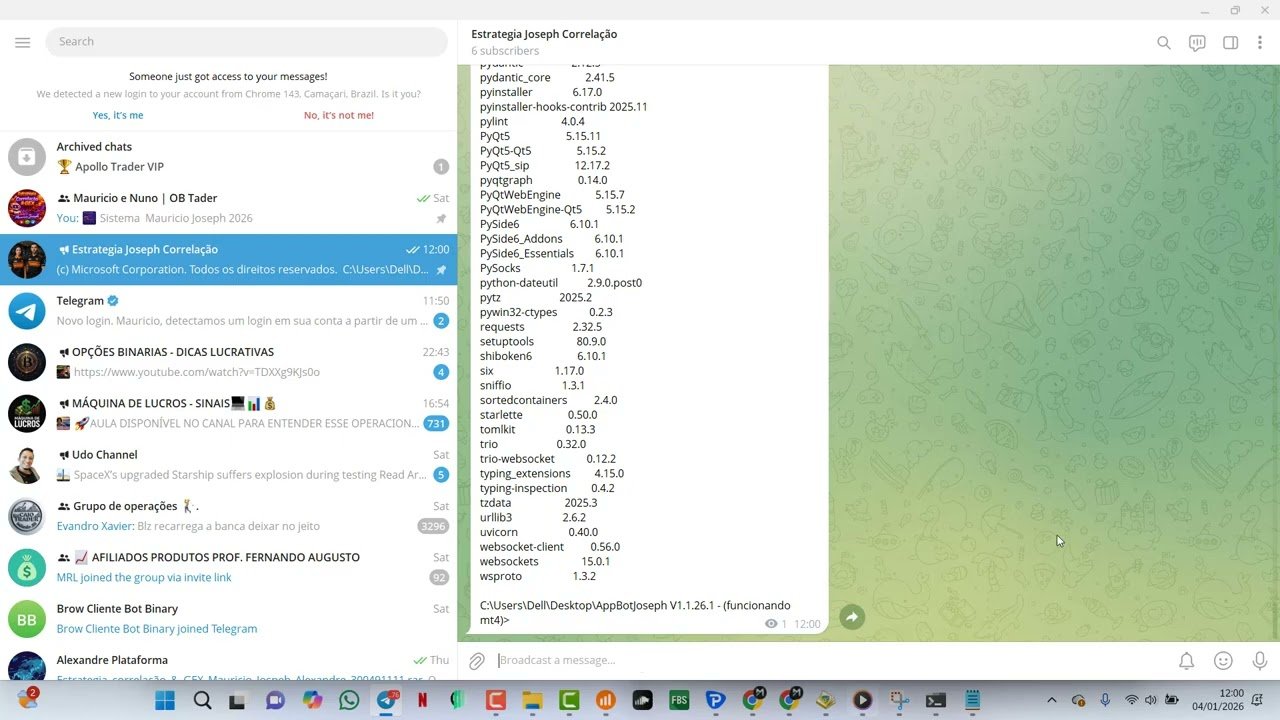The width and height of the screenshot is (1280, 720).
Task: Open WhatsApp from the Windows taskbar
Action: (x=348, y=701)
